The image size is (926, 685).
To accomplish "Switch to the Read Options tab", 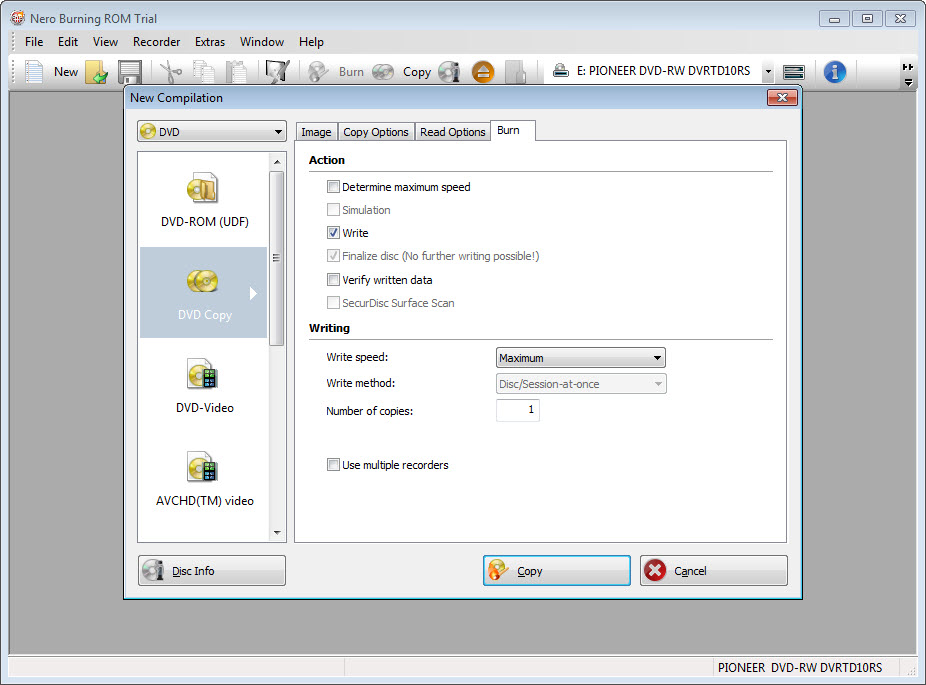I will click(x=453, y=132).
